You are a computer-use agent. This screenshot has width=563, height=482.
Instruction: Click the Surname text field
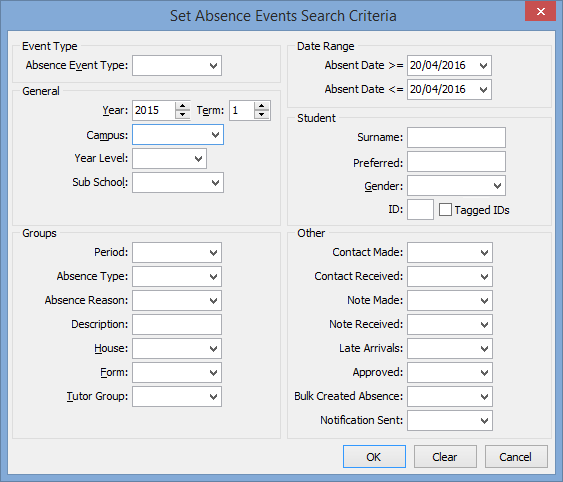pyautogui.click(x=456, y=137)
